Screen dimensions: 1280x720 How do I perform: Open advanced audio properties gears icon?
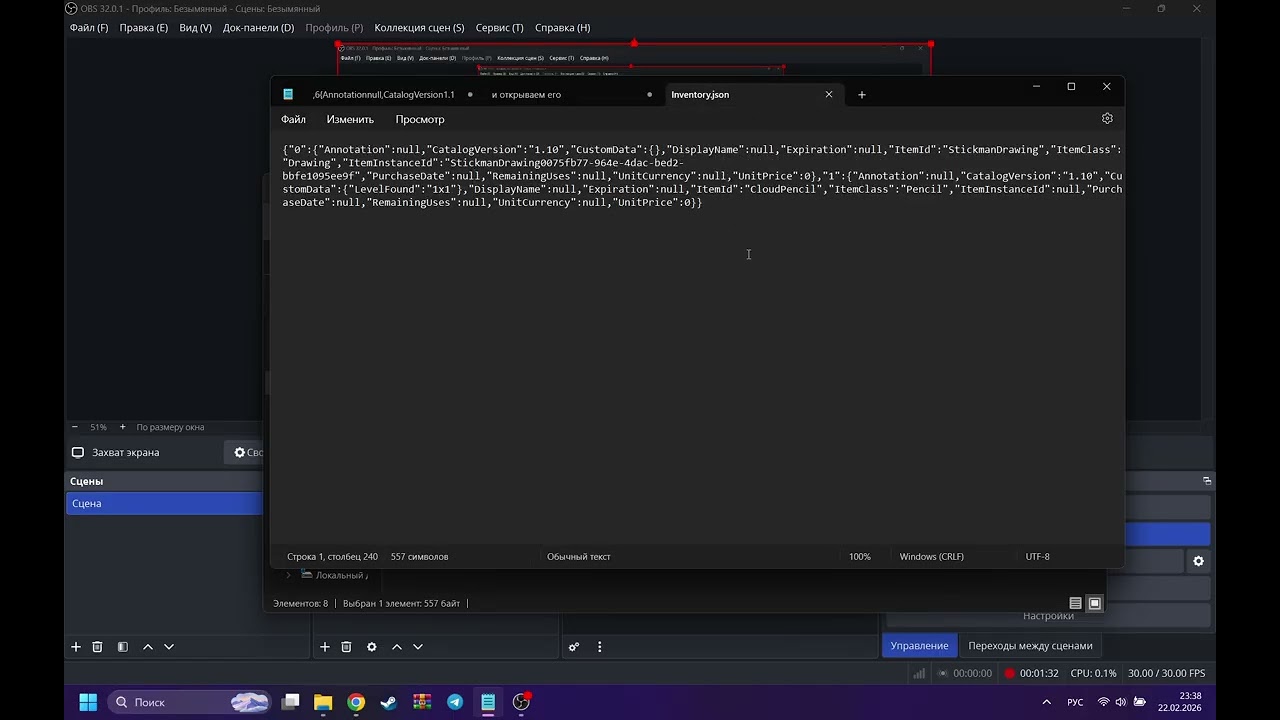[574, 647]
